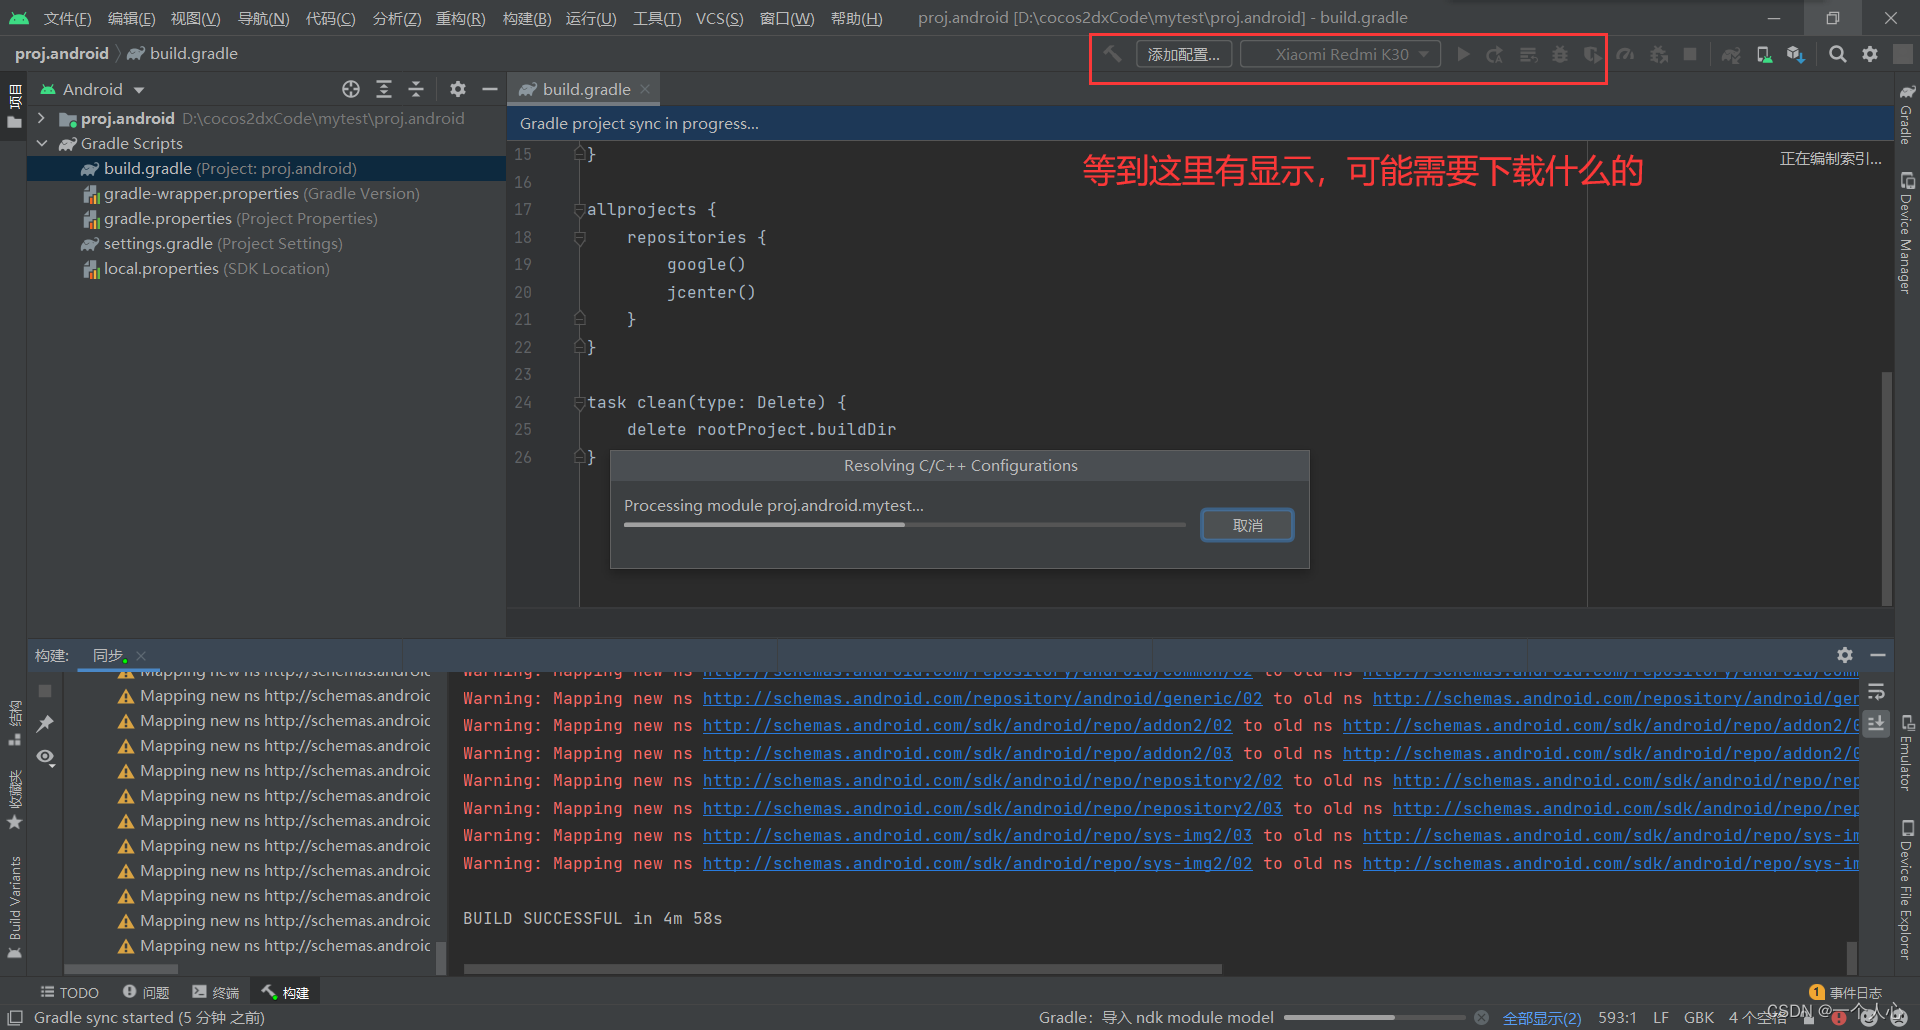This screenshot has height=1030, width=1920.
Task: Collapse the Gradle Scripts tree node
Action: (42, 143)
